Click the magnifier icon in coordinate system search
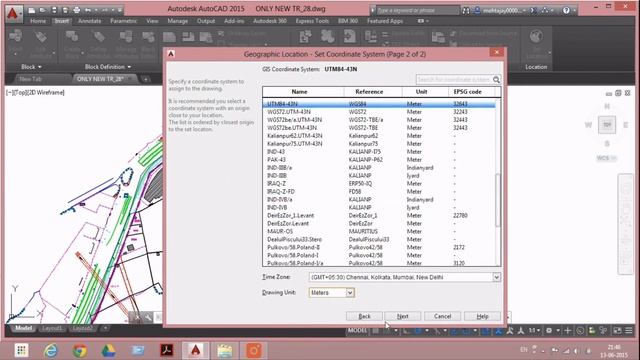The width and height of the screenshot is (640, 360). (496, 80)
